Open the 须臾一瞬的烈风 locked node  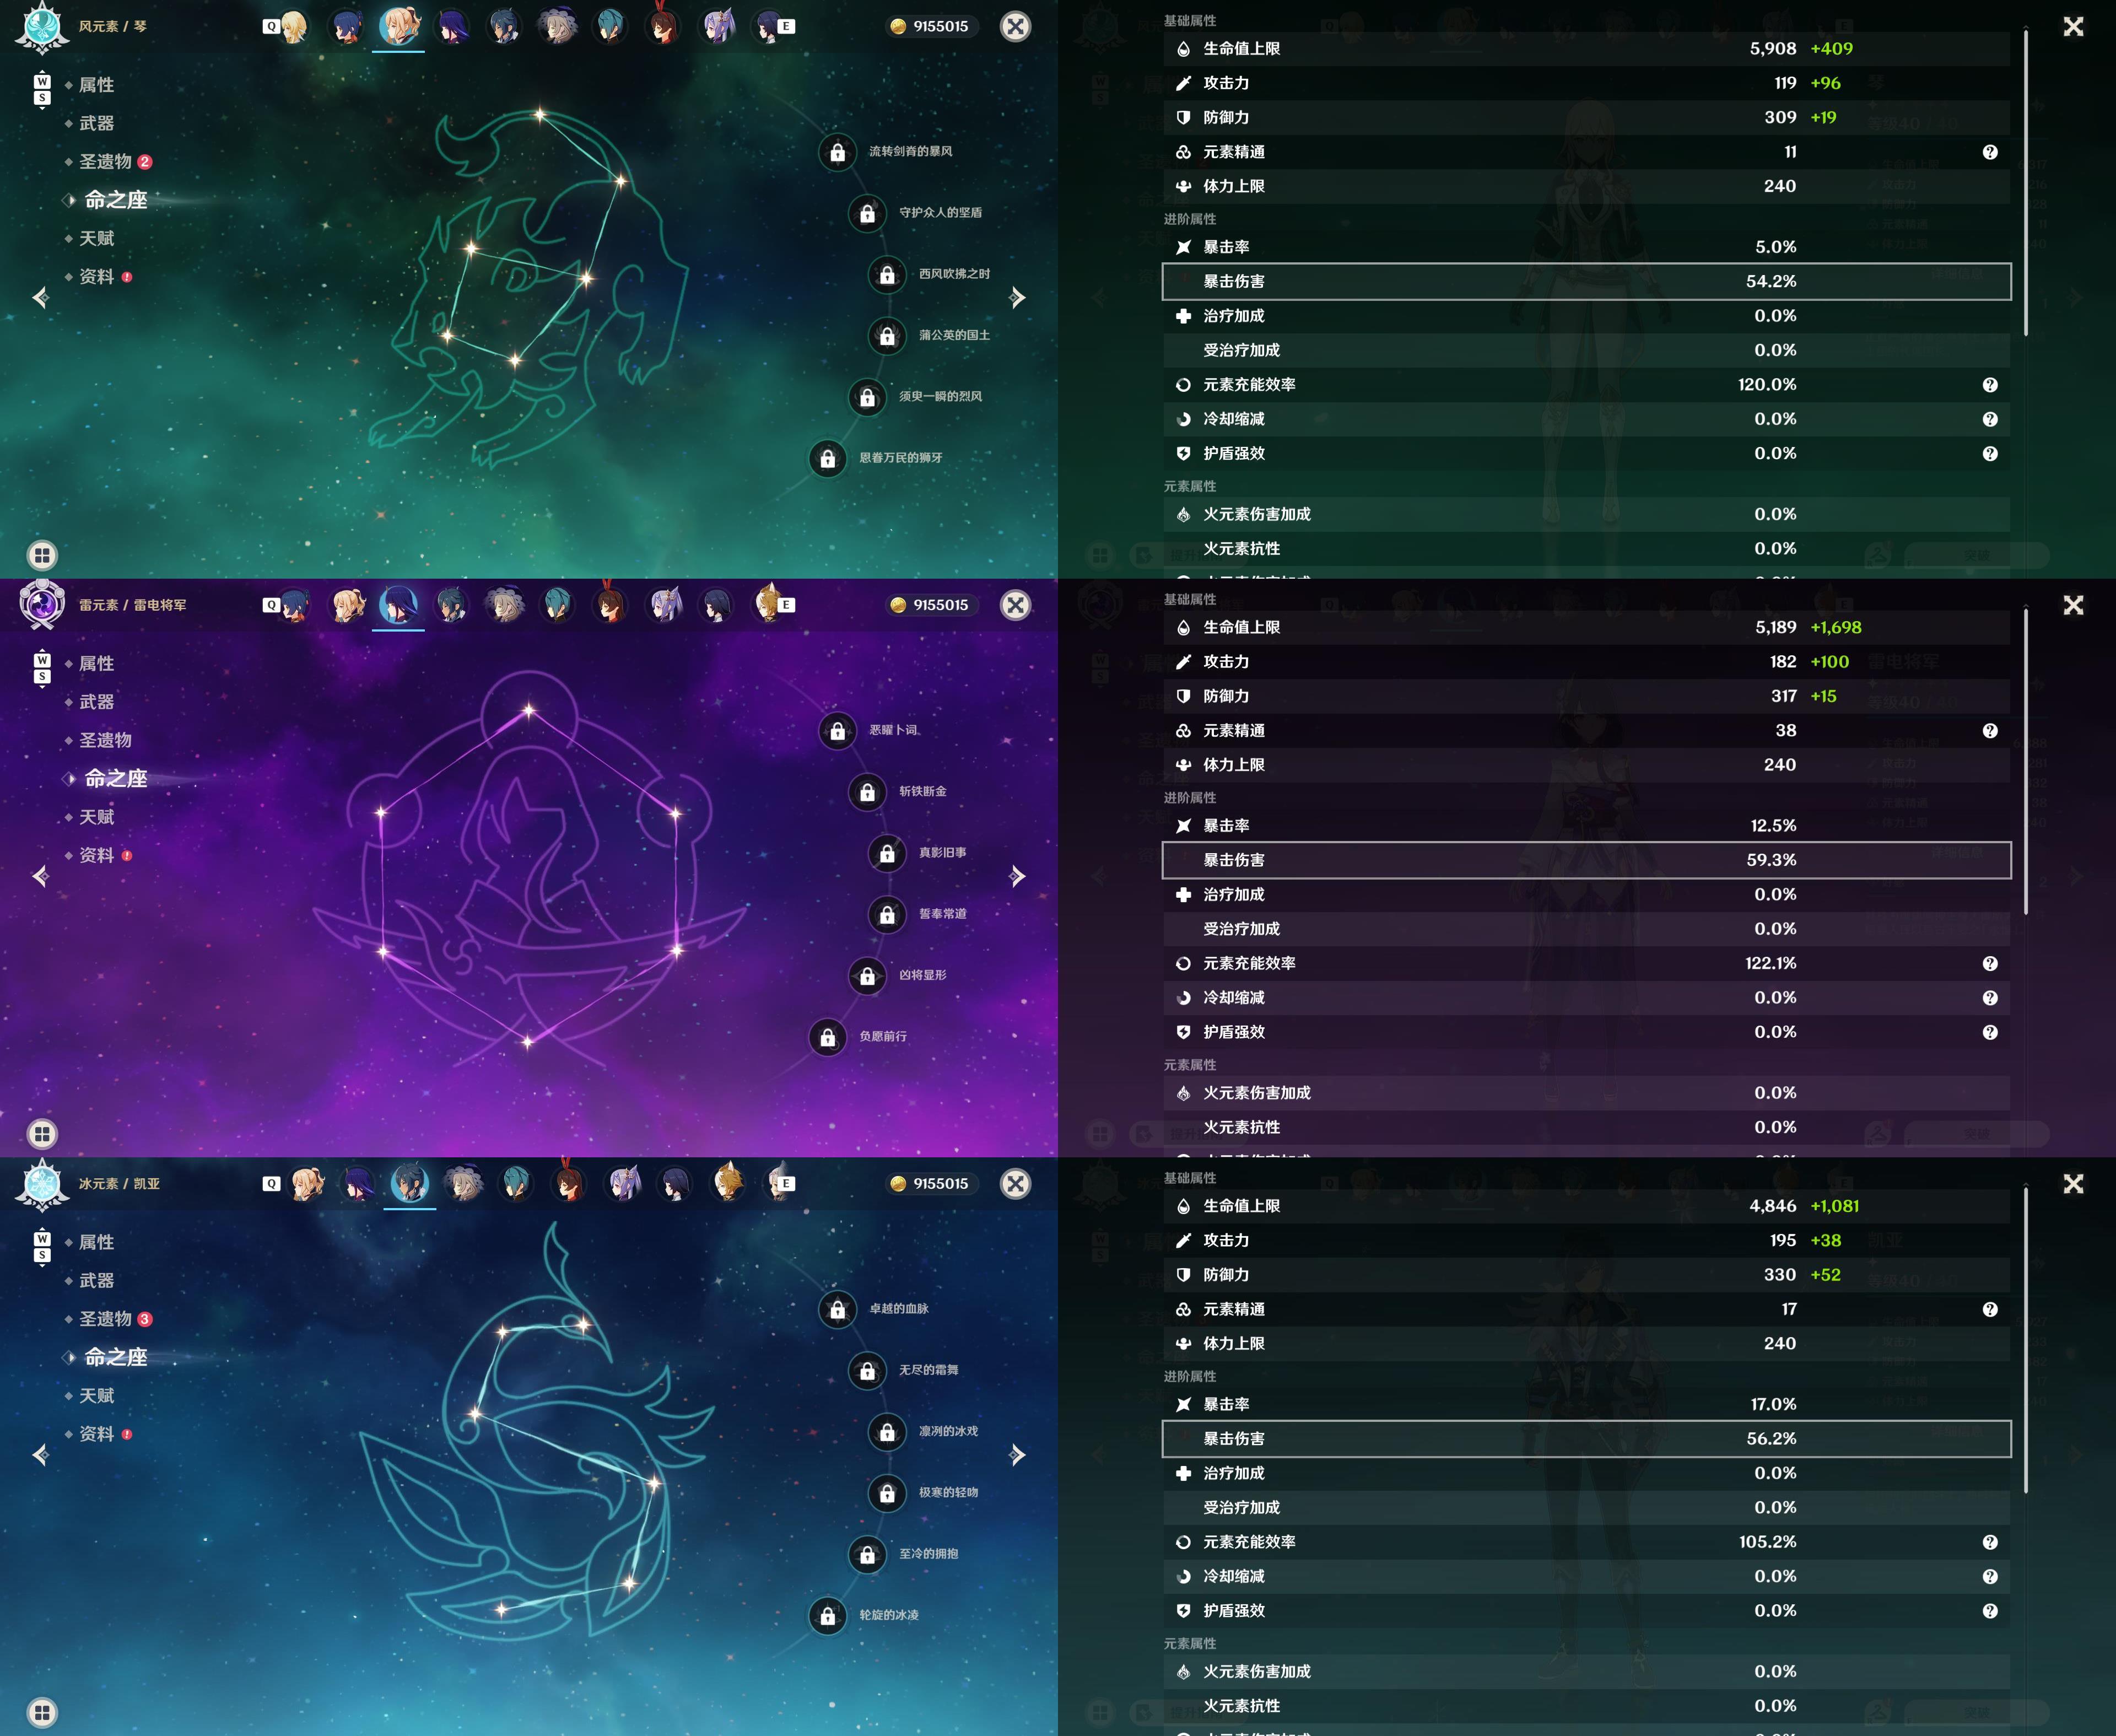coord(867,397)
